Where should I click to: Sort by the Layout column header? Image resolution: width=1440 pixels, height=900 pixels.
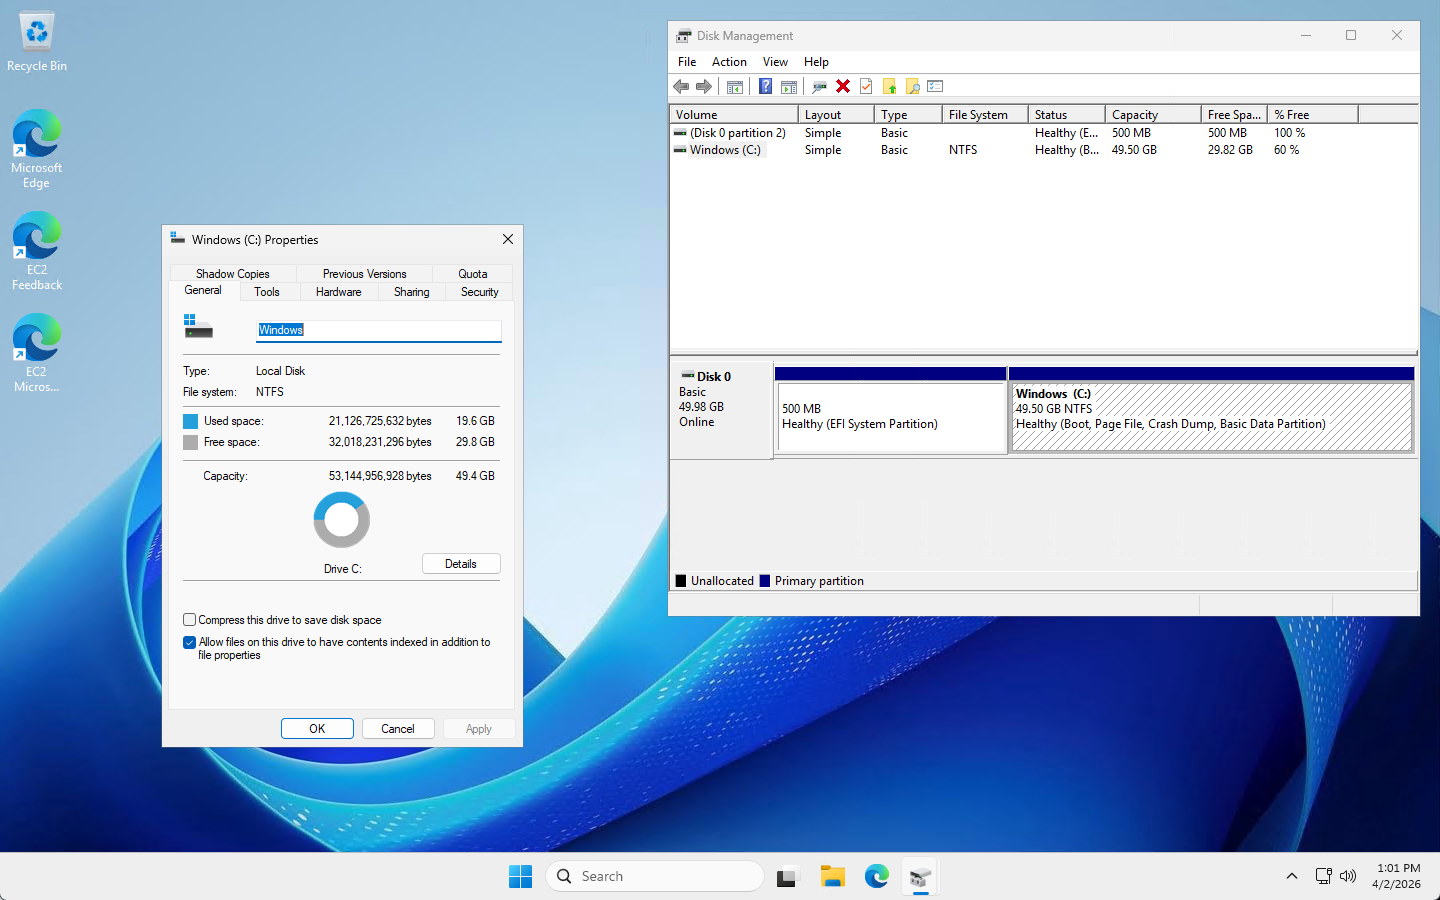click(x=837, y=115)
